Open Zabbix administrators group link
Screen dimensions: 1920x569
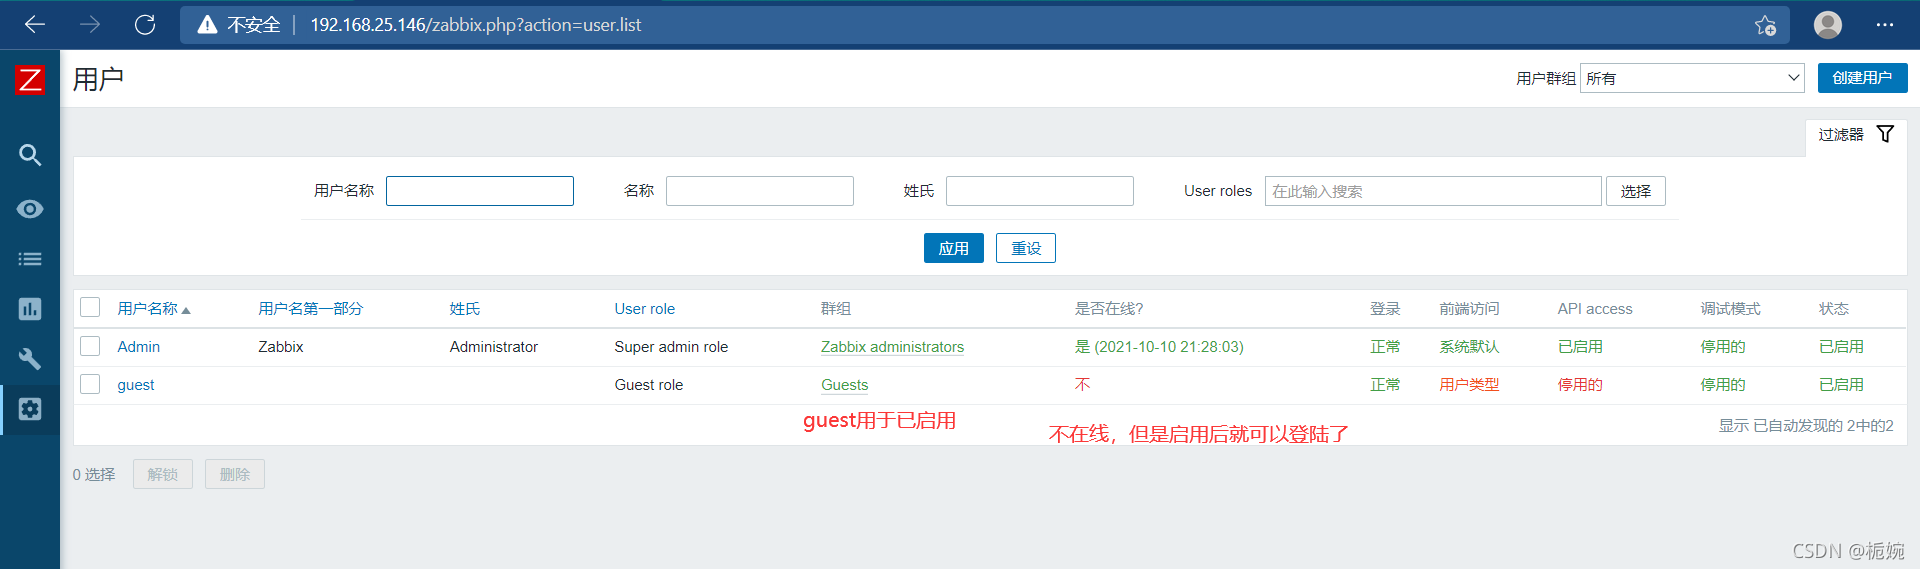click(x=892, y=347)
